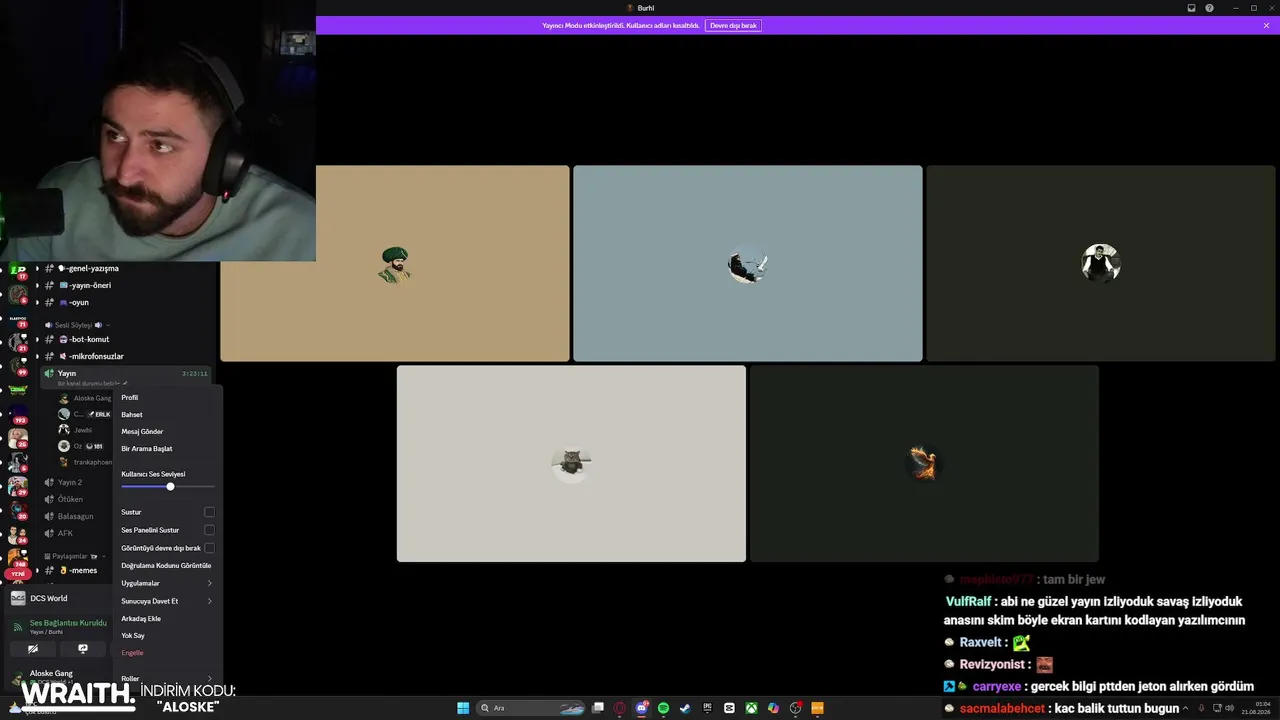
Task: Open Discord from the taskbar
Action: click(642, 708)
